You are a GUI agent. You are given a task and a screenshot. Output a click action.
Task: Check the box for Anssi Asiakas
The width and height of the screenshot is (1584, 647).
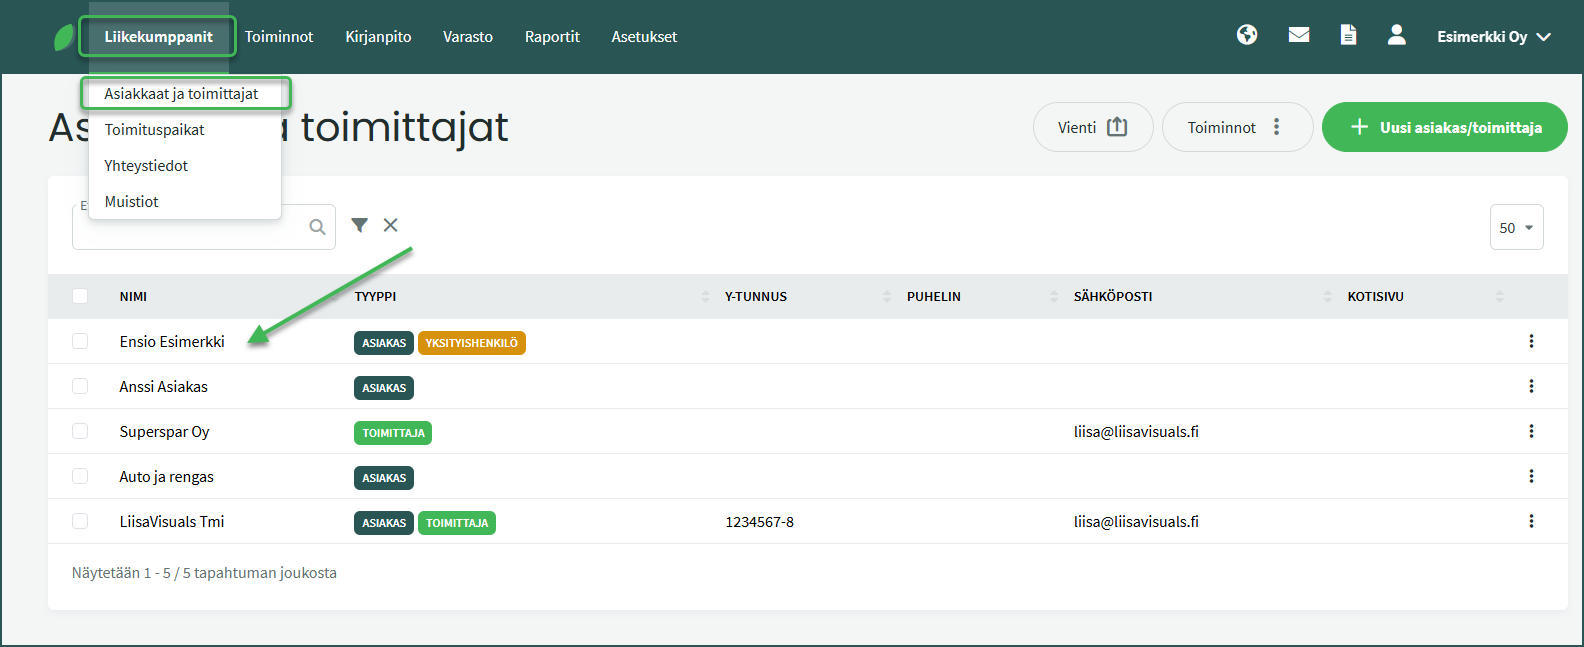point(80,386)
